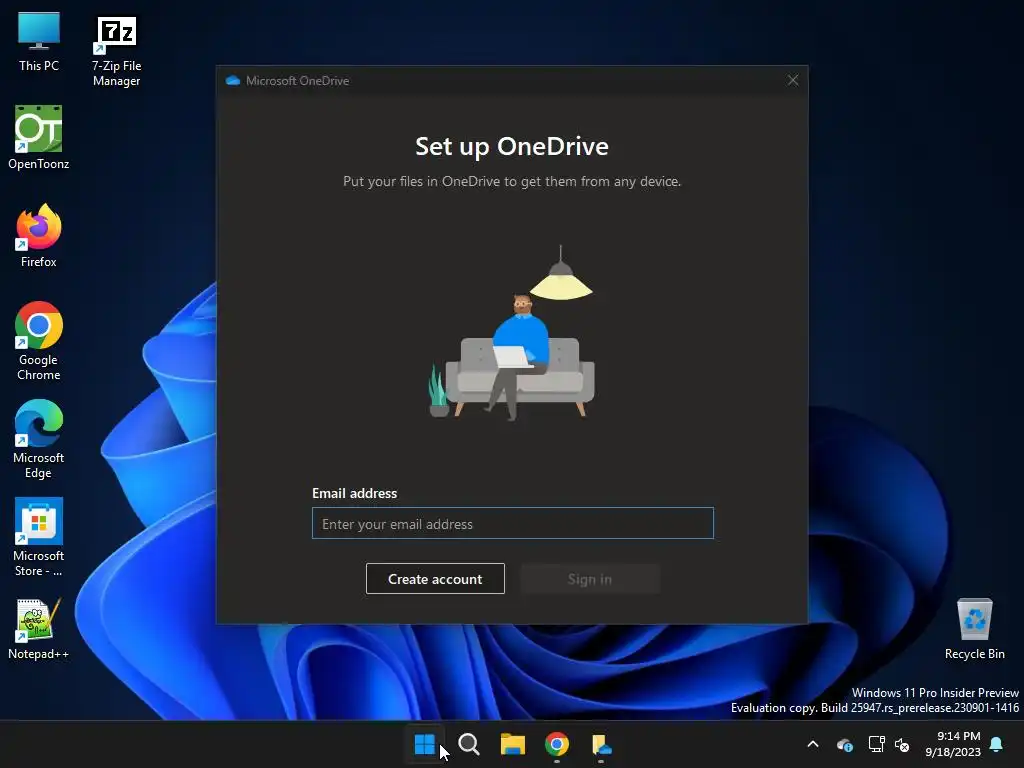The height and width of the screenshot is (768, 1024).
Task: Open the clock and date panel
Action: (953, 744)
